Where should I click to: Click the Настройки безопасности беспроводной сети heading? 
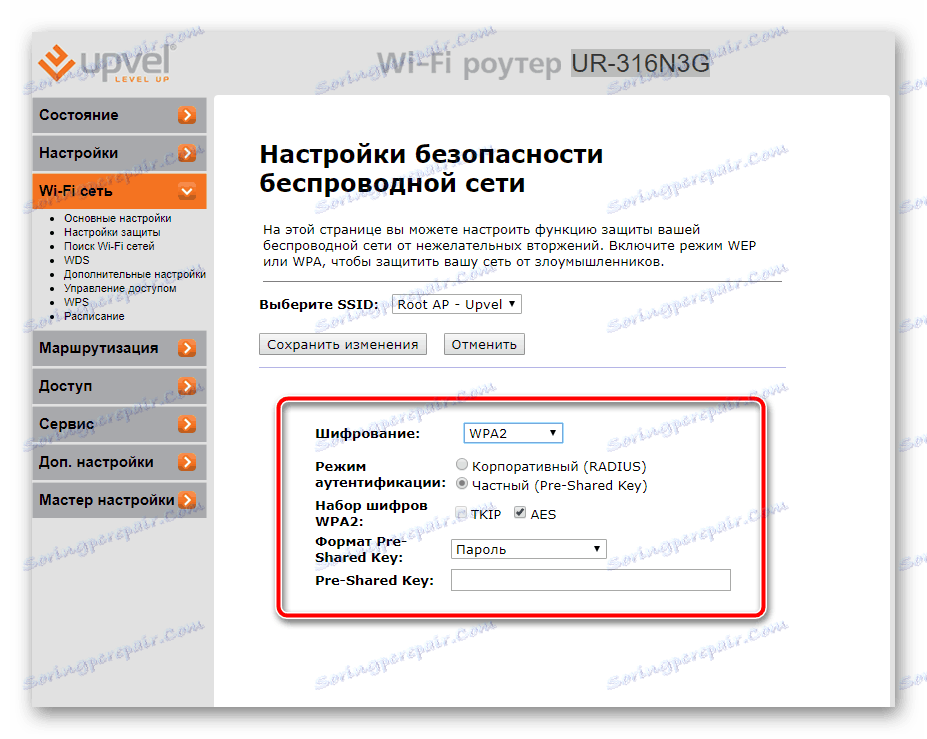432,168
